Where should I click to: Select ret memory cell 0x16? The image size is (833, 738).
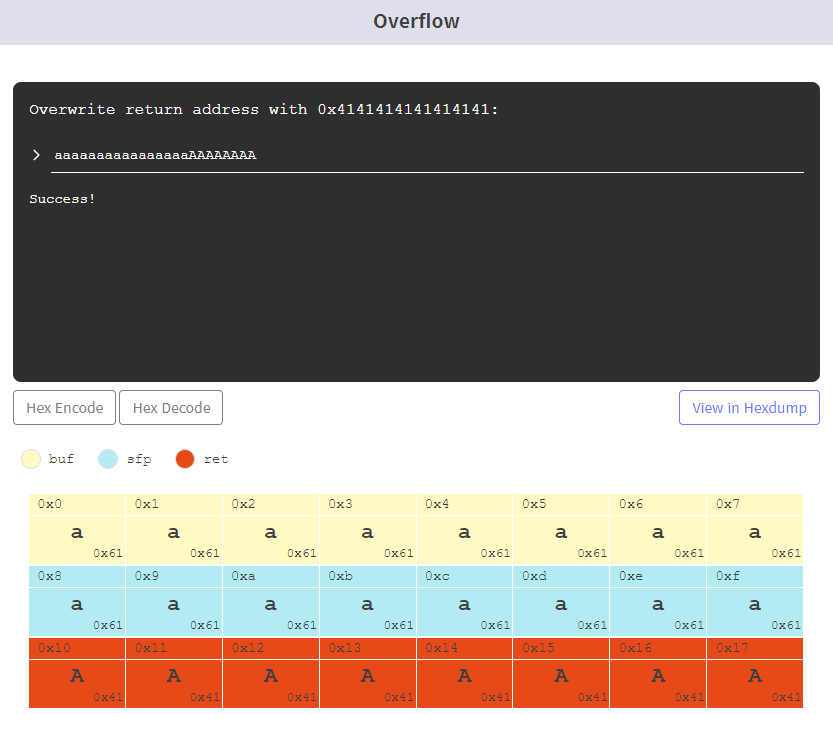click(x=658, y=673)
